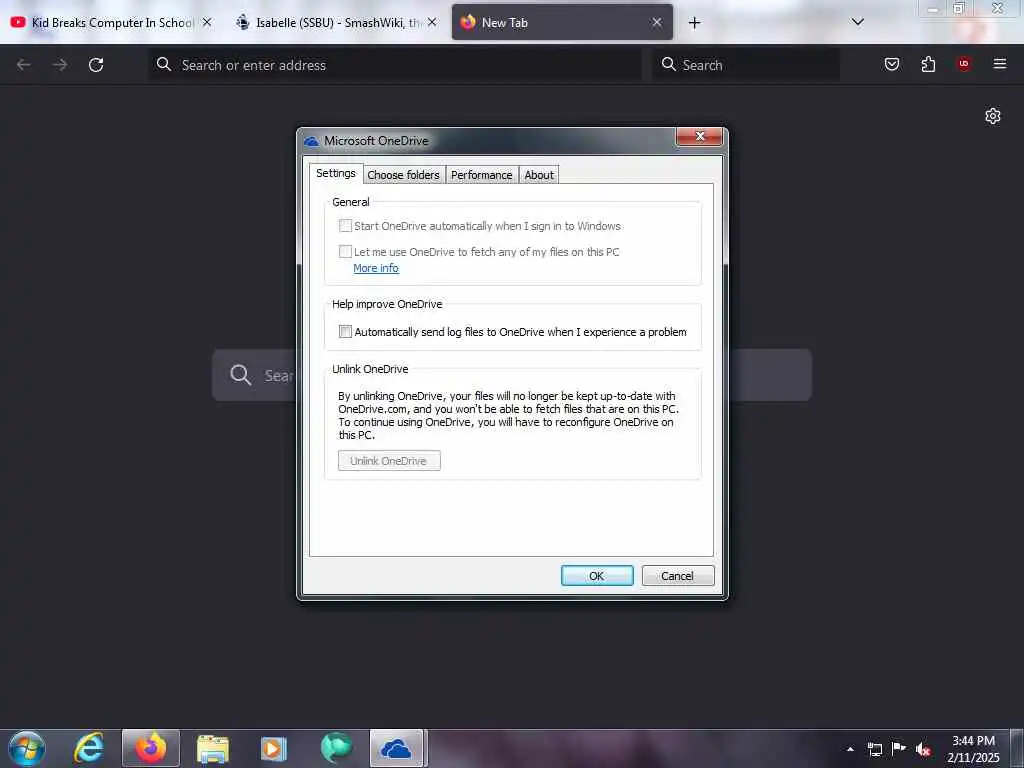Focus the Search or enter address bar

click(394, 65)
